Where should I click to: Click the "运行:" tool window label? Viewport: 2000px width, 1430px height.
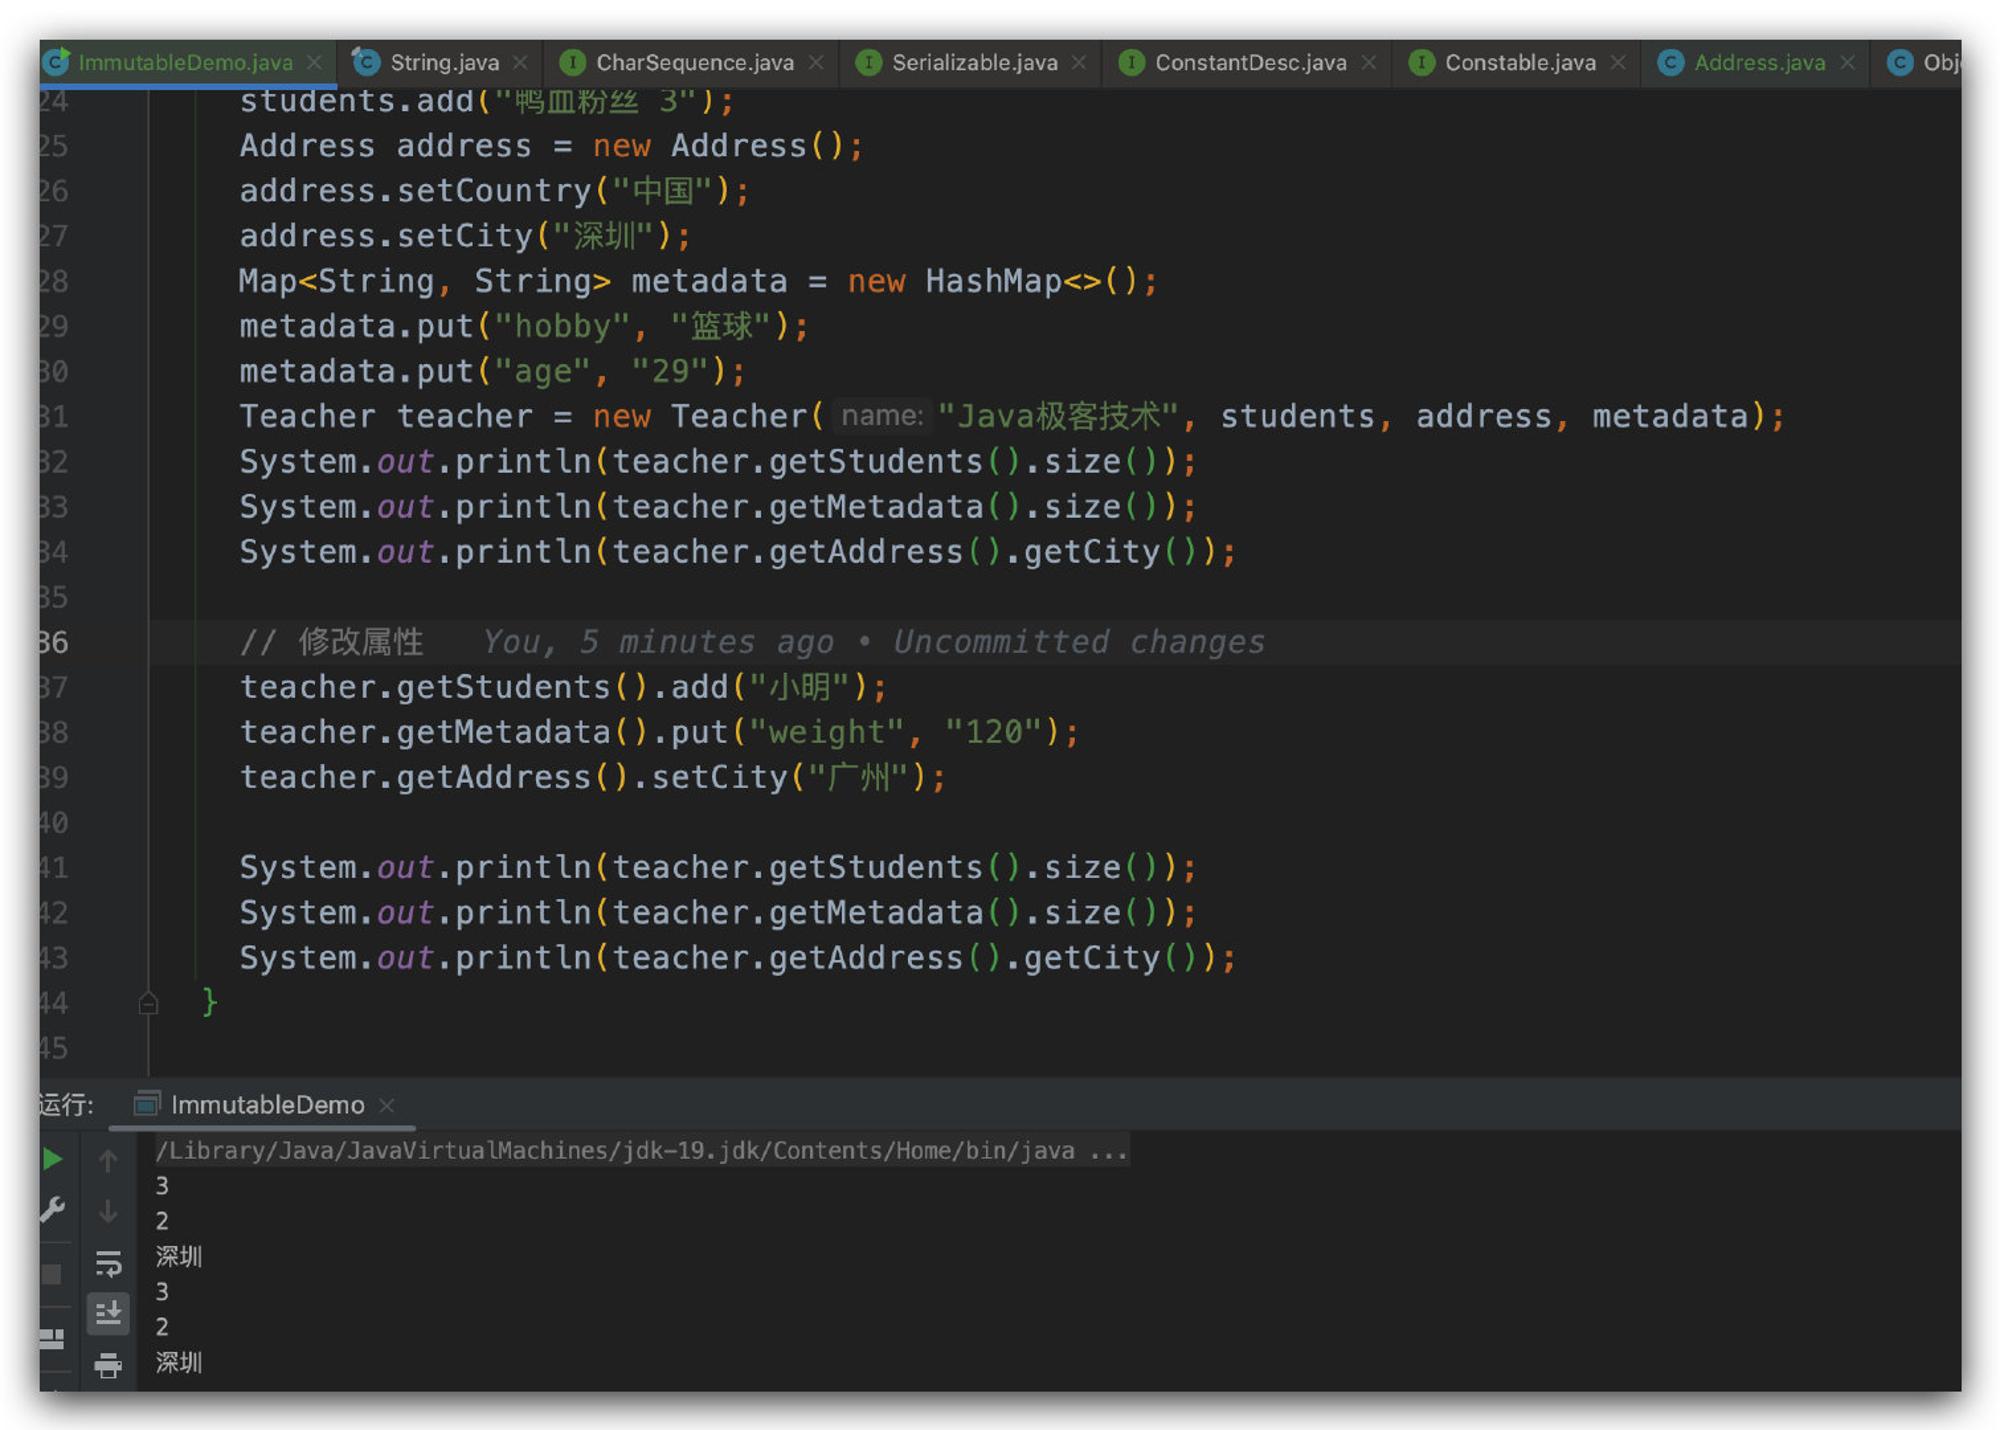[66, 1104]
